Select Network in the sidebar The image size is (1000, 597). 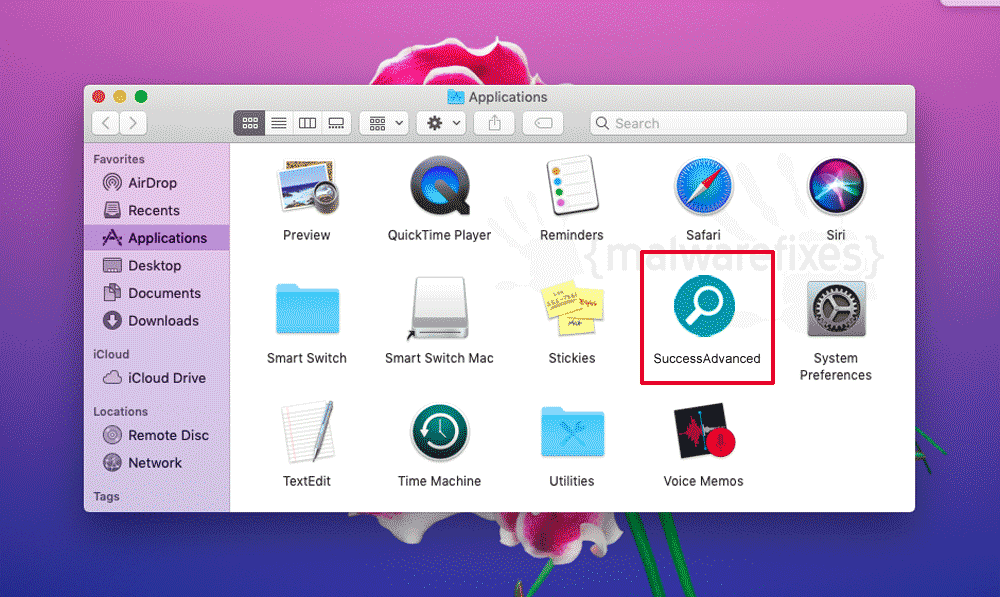click(x=157, y=463)
